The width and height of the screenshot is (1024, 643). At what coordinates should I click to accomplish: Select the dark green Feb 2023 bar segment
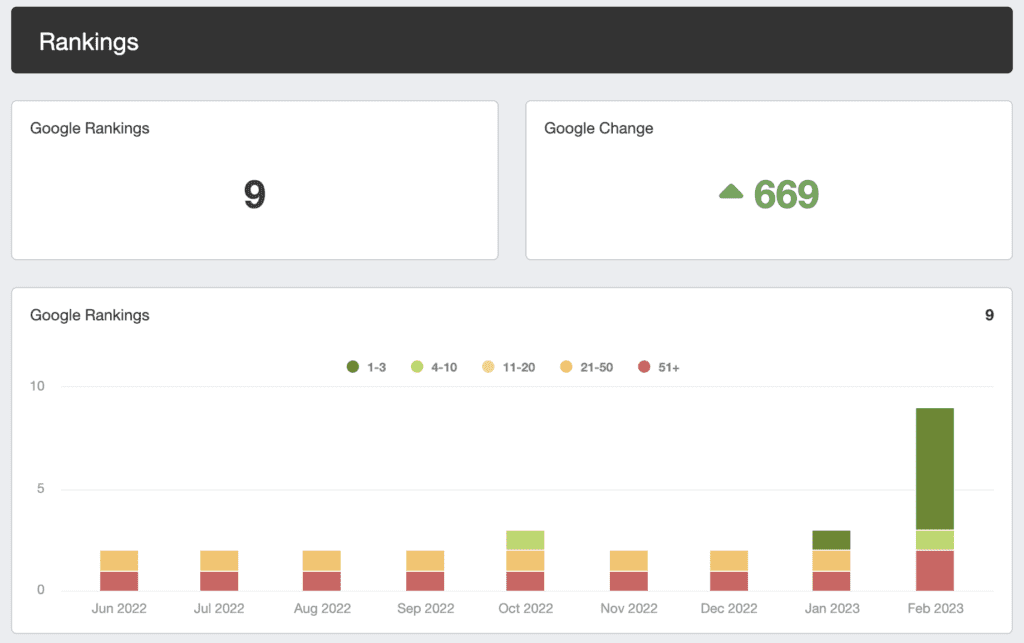click(935, 469)
